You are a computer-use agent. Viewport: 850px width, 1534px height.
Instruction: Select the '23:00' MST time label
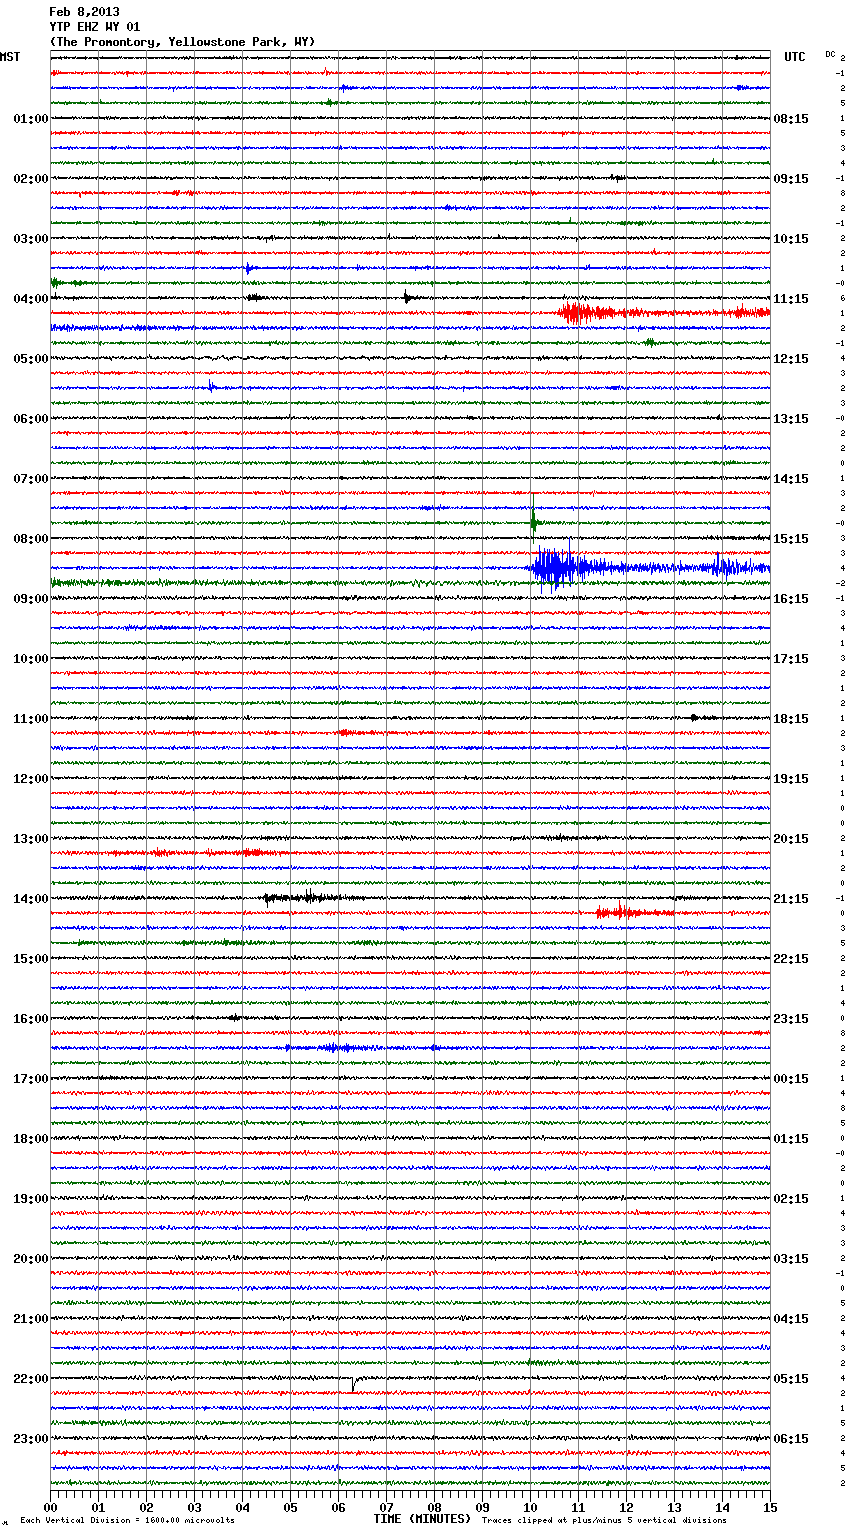31,1439
